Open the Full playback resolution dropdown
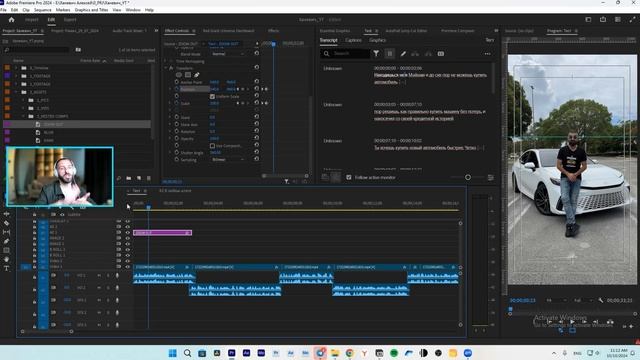The height and width of the screenshot is (360, 640). (583, 300)
